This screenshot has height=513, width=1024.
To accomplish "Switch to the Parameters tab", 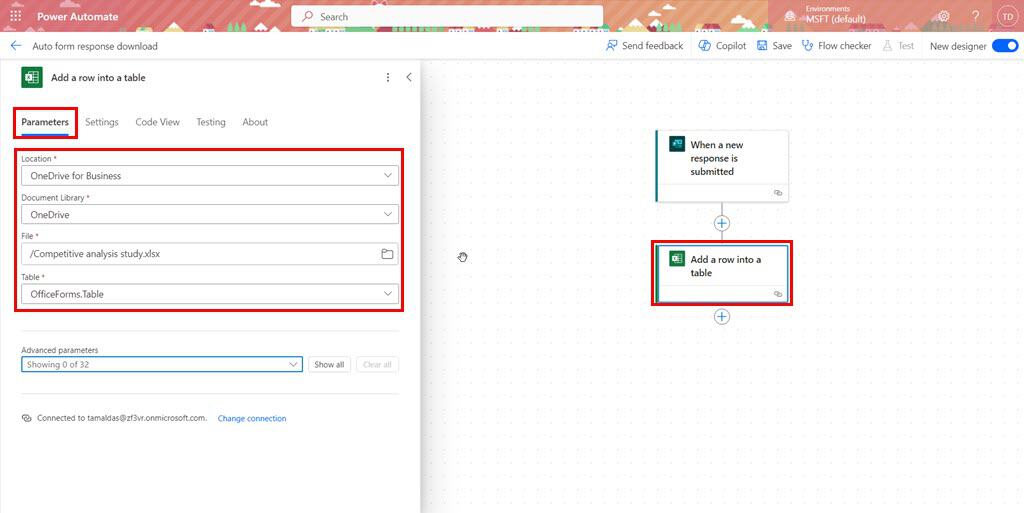I will coord(45,122).
